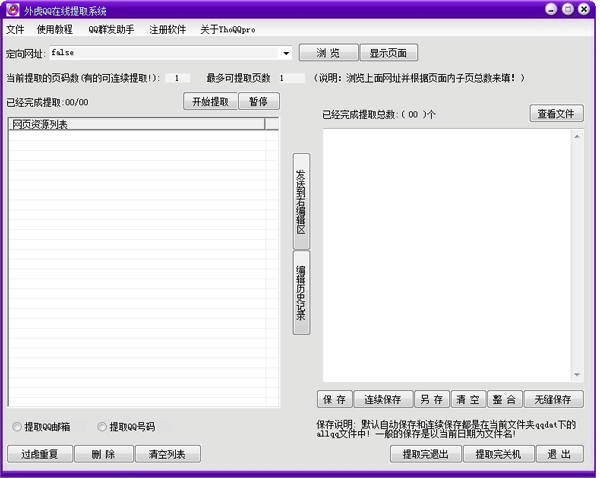Open the 注册软件 menu

click(x=167, y=29)
